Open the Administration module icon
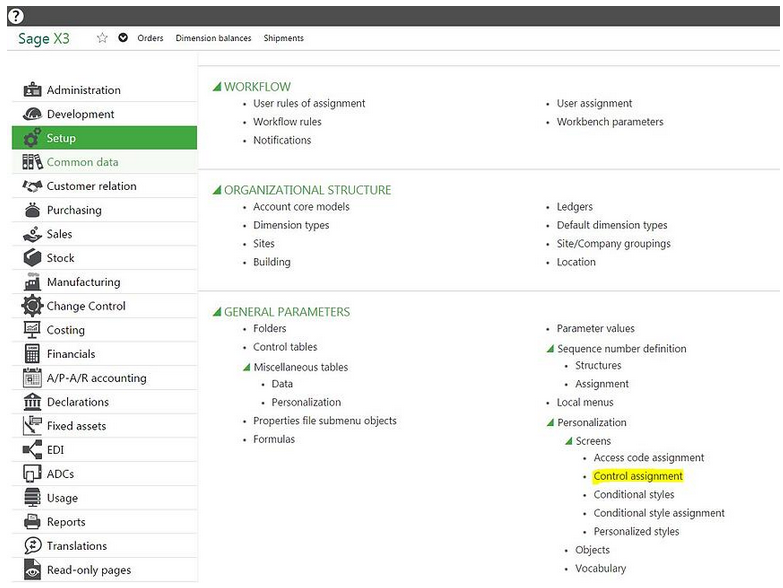 pyautogui.click(x=32, y=90)
